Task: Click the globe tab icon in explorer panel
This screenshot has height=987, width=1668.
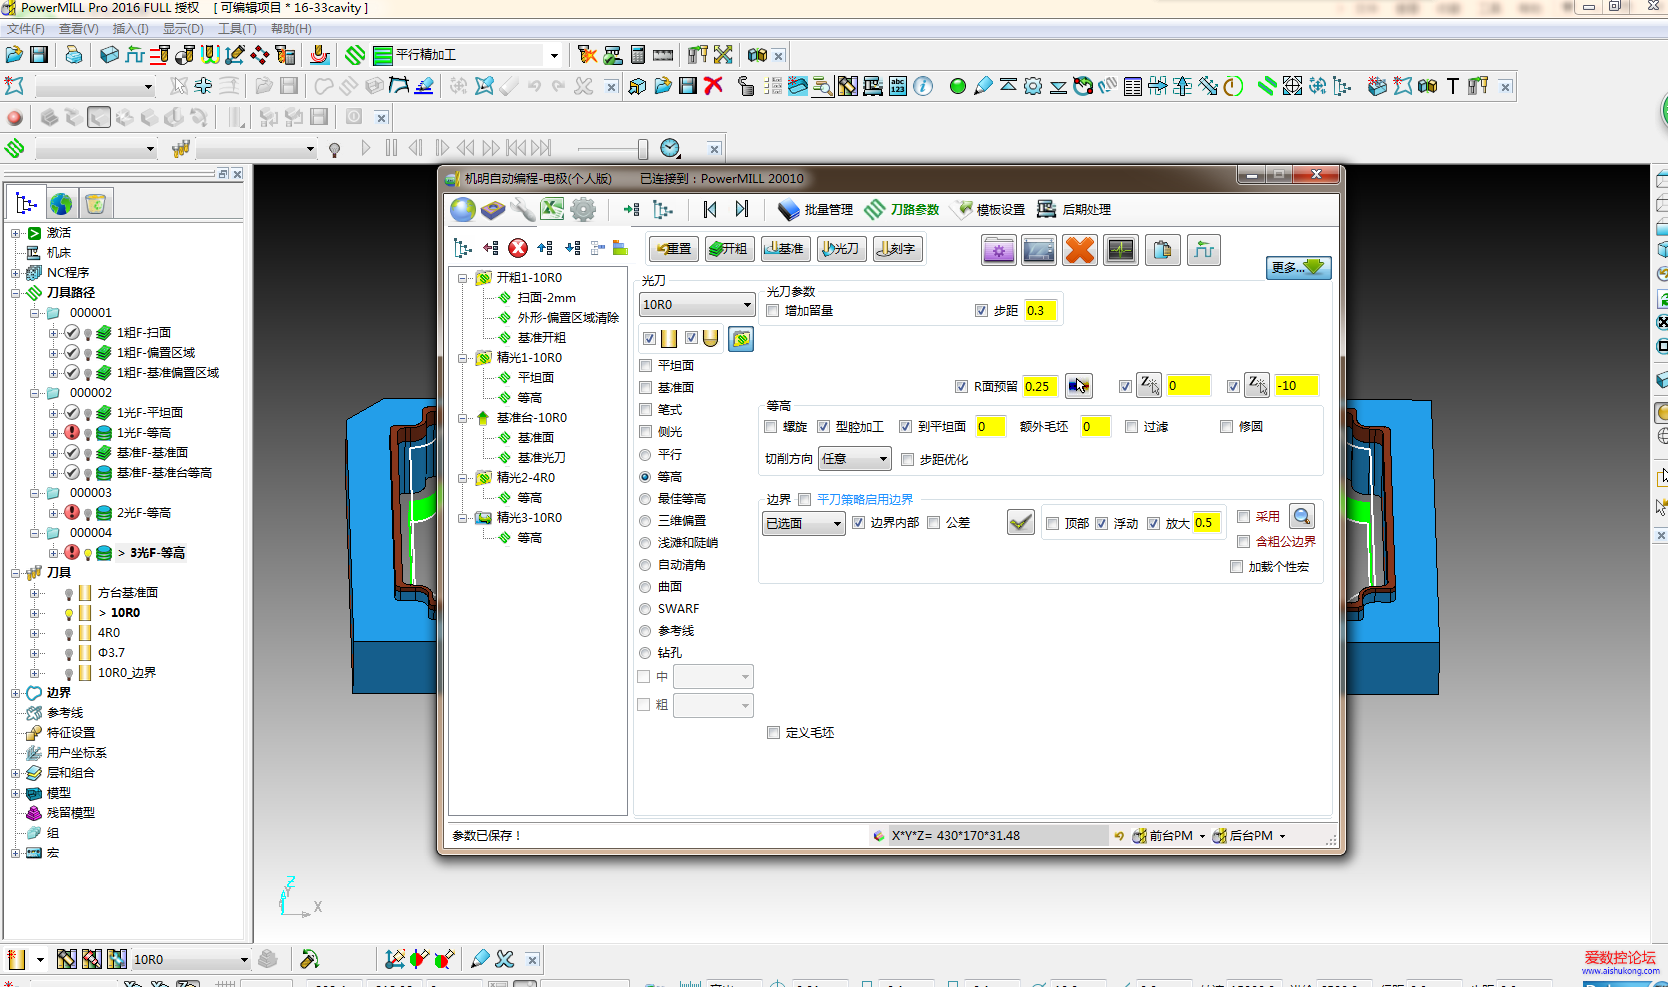Action: point(61,204)
